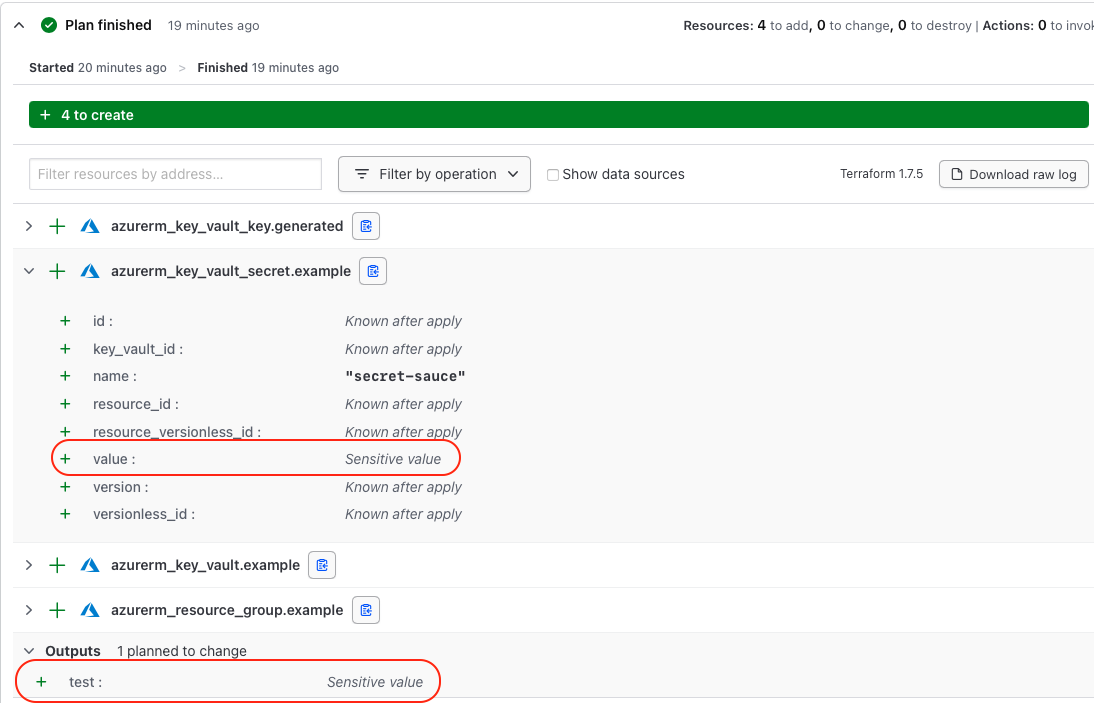This screenshot has height=703, width=1094.
Task: Collapse the Outputs section
Action: point(29,651)
